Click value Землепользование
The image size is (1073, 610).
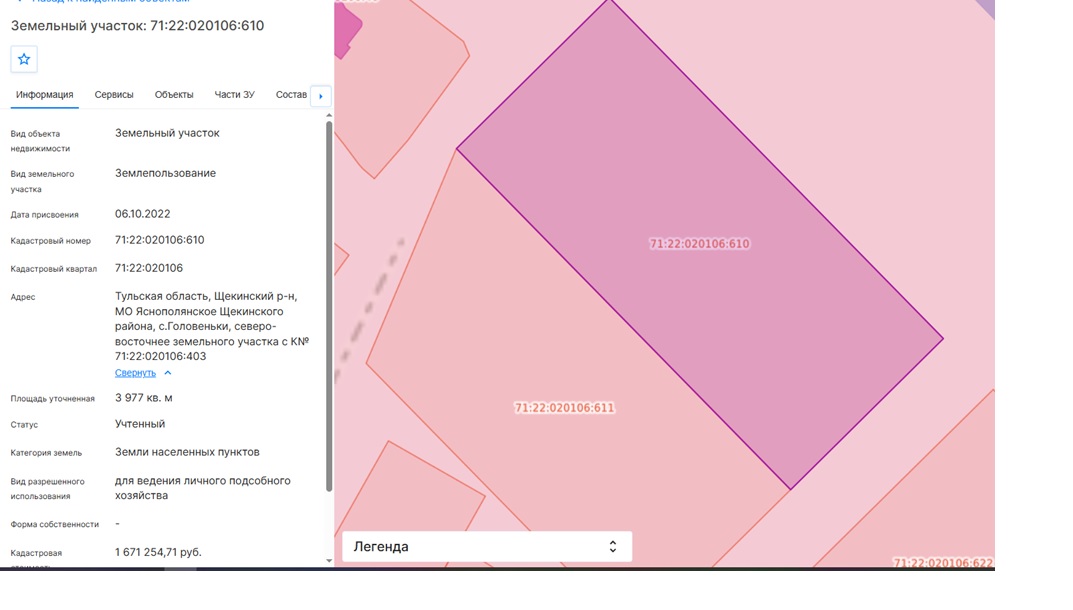pyautogui.click(x=165, y=173)
